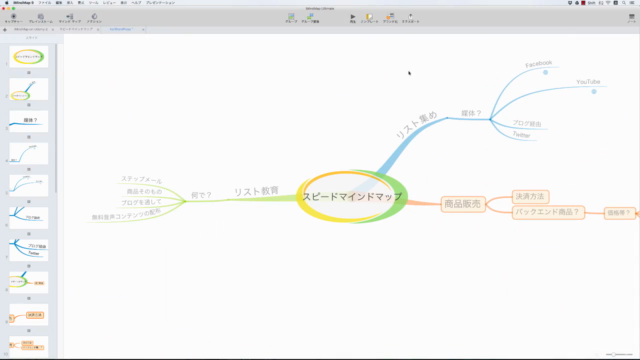Viewport: 640px width, 360px height.
Task: Open the ツール (Tools) menu
Action: coord(93,3)
